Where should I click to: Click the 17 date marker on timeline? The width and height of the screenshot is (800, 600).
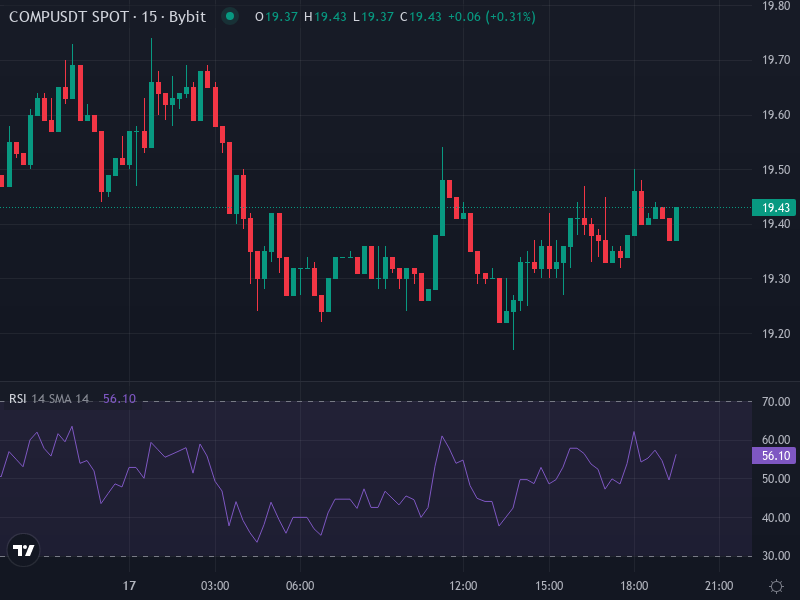(128, 587)
